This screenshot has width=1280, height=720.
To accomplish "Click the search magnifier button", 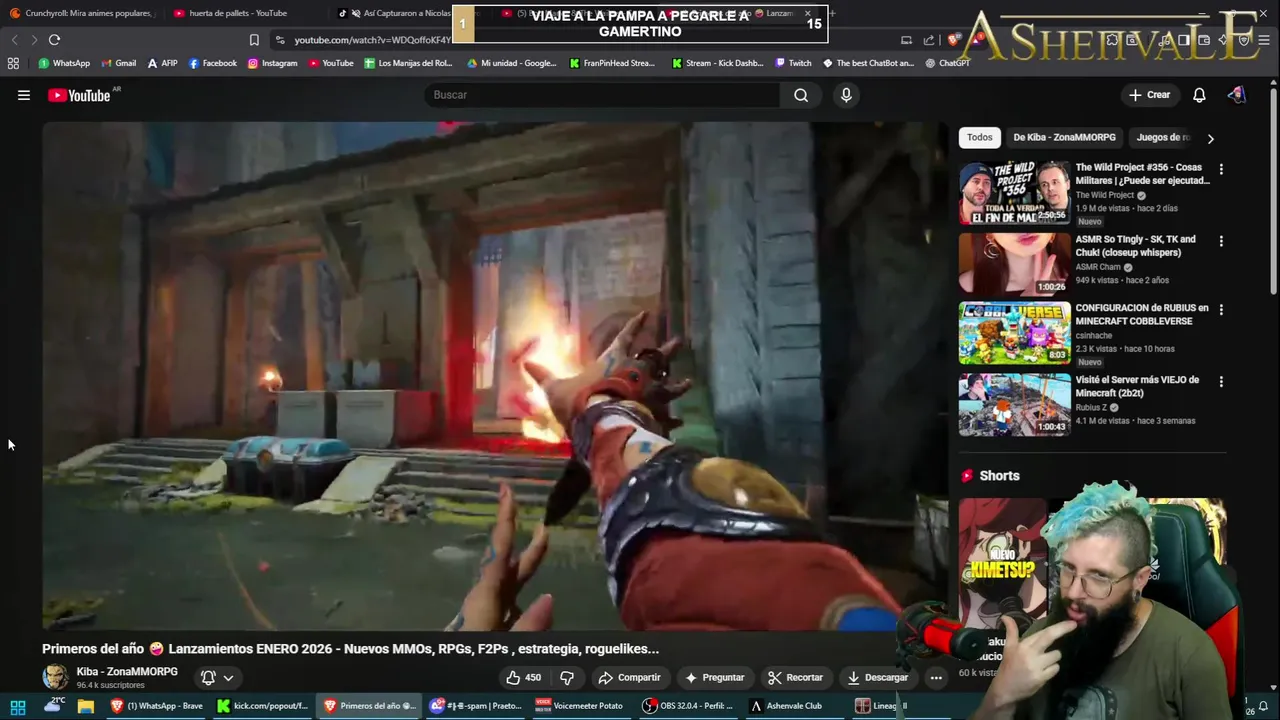I will click(801, 95).
